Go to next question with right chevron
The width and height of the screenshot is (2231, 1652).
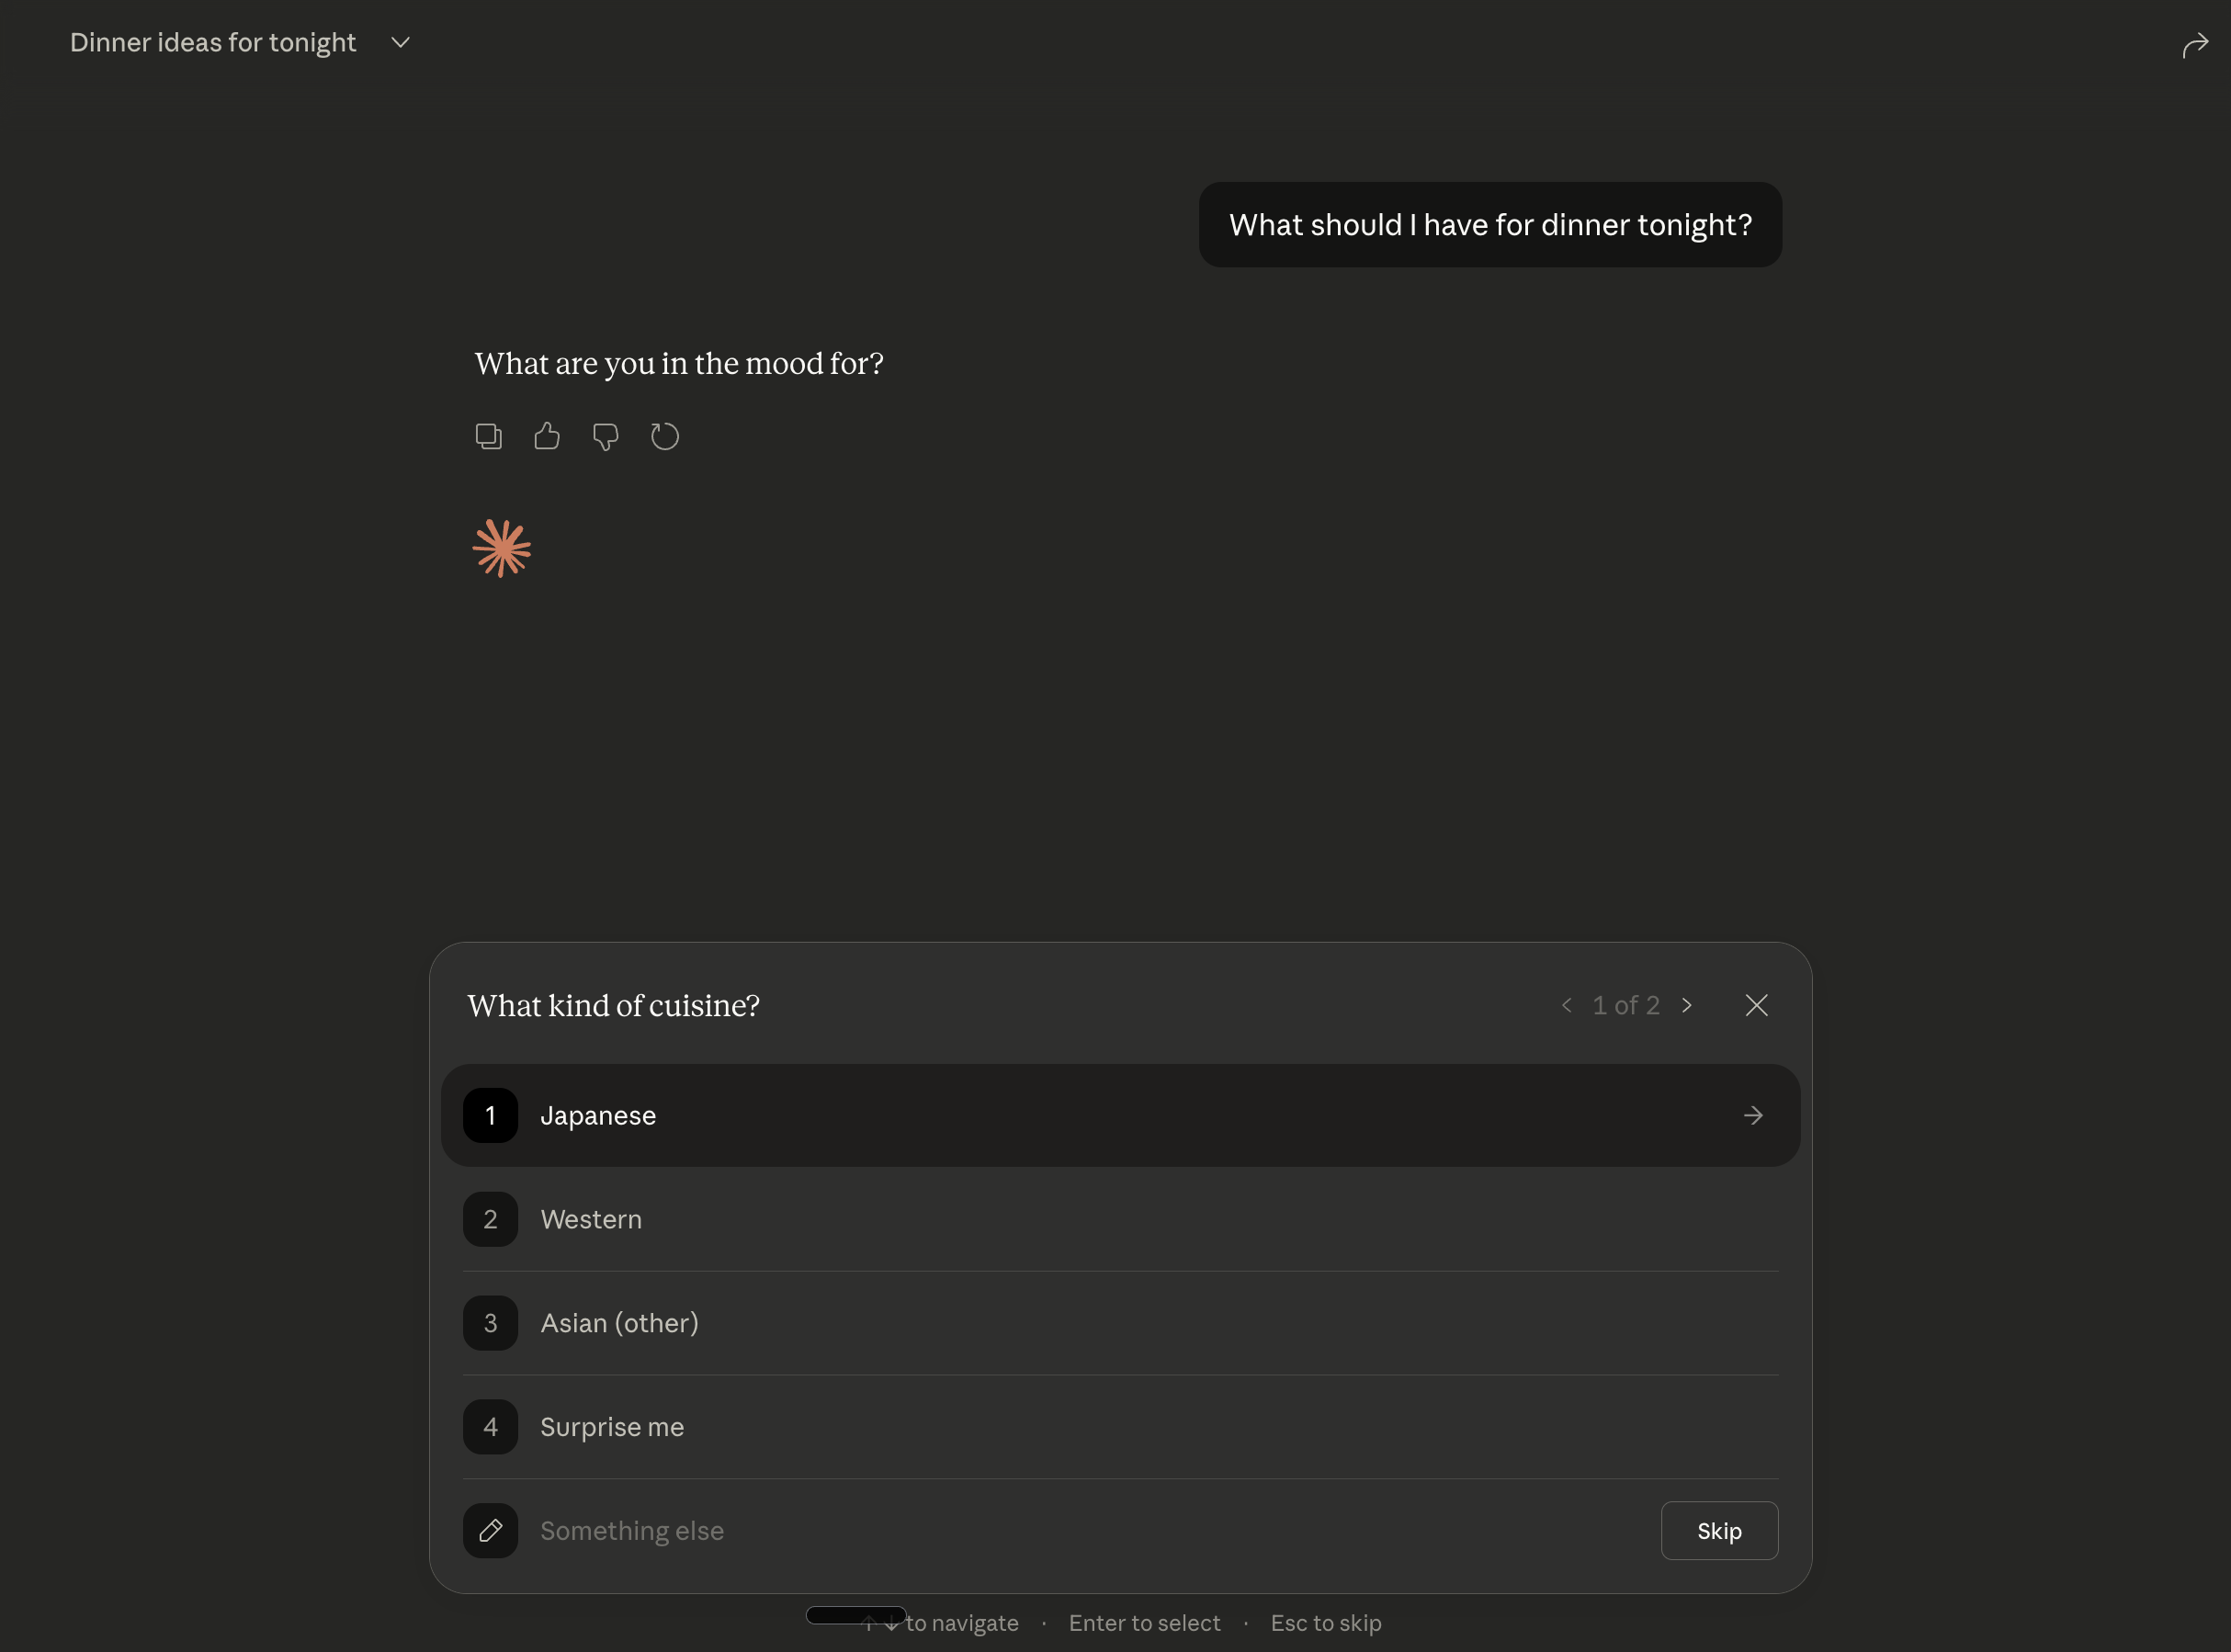[x=1687, y=1005]
